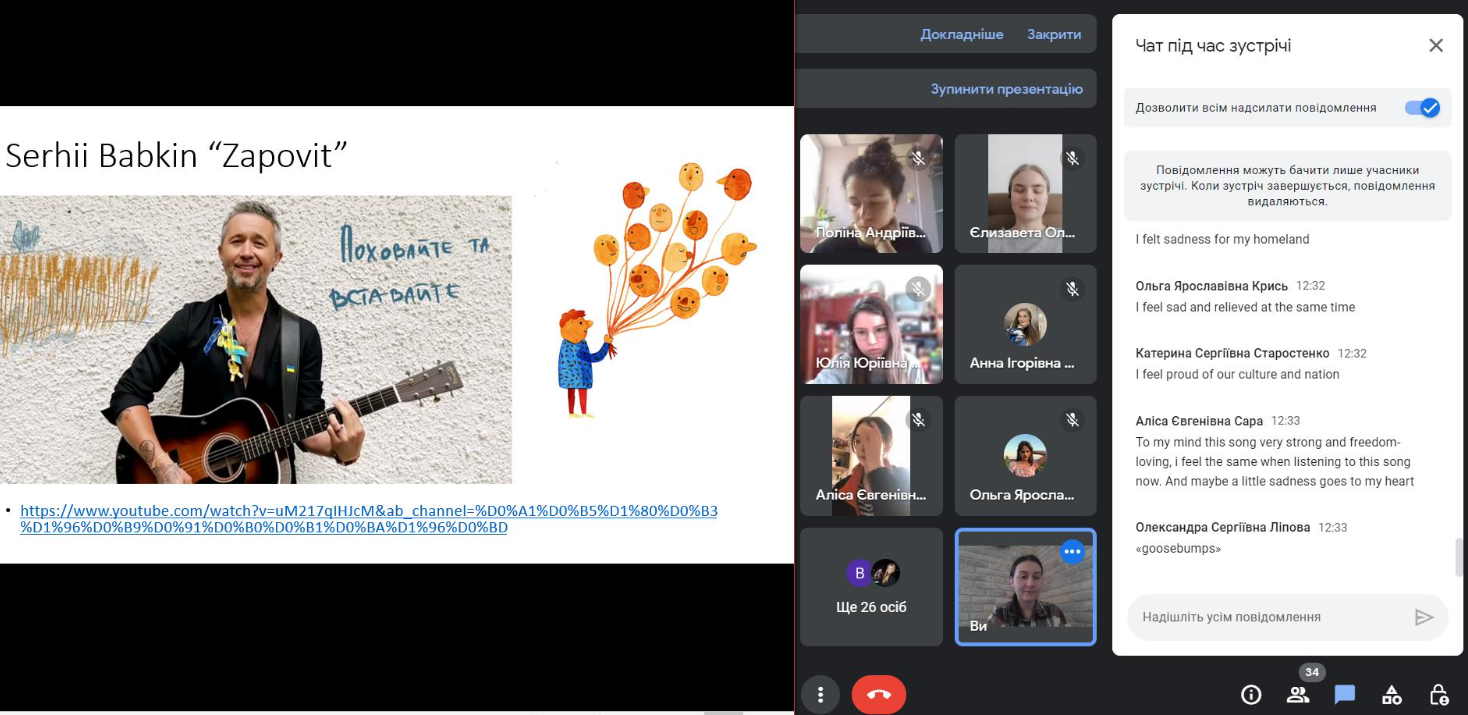Screen dimensions: 1468x715
Task: Click the send message arrow icon
Action: point(1424,617)
